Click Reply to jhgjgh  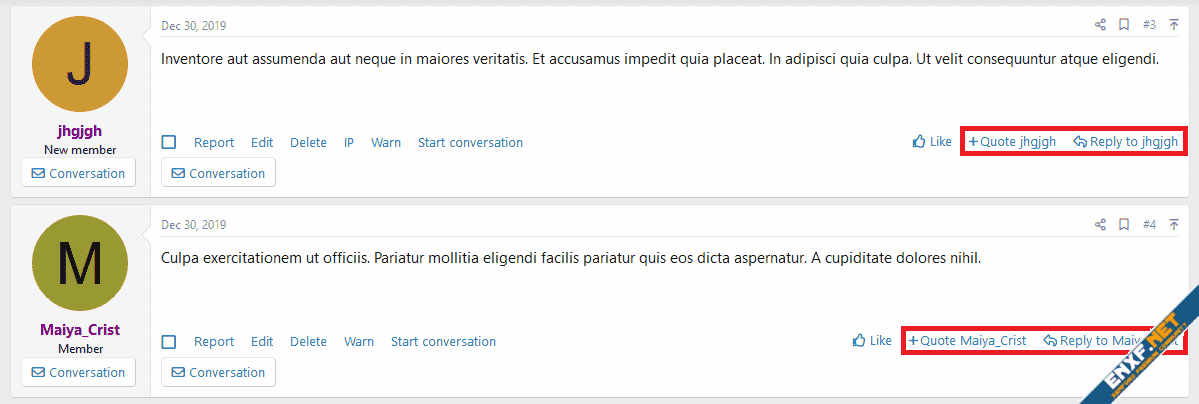click(1126, 142)
